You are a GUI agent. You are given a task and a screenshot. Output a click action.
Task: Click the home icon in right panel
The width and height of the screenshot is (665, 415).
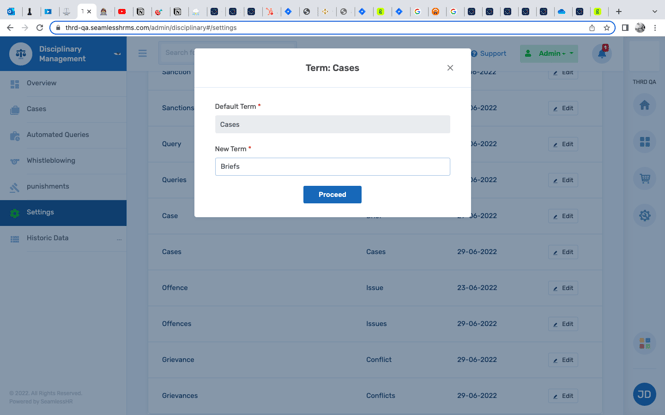(645, 105)
